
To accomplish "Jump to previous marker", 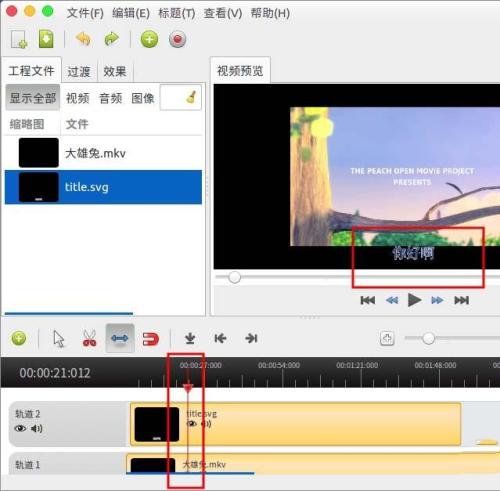I will tap(220, 339).
